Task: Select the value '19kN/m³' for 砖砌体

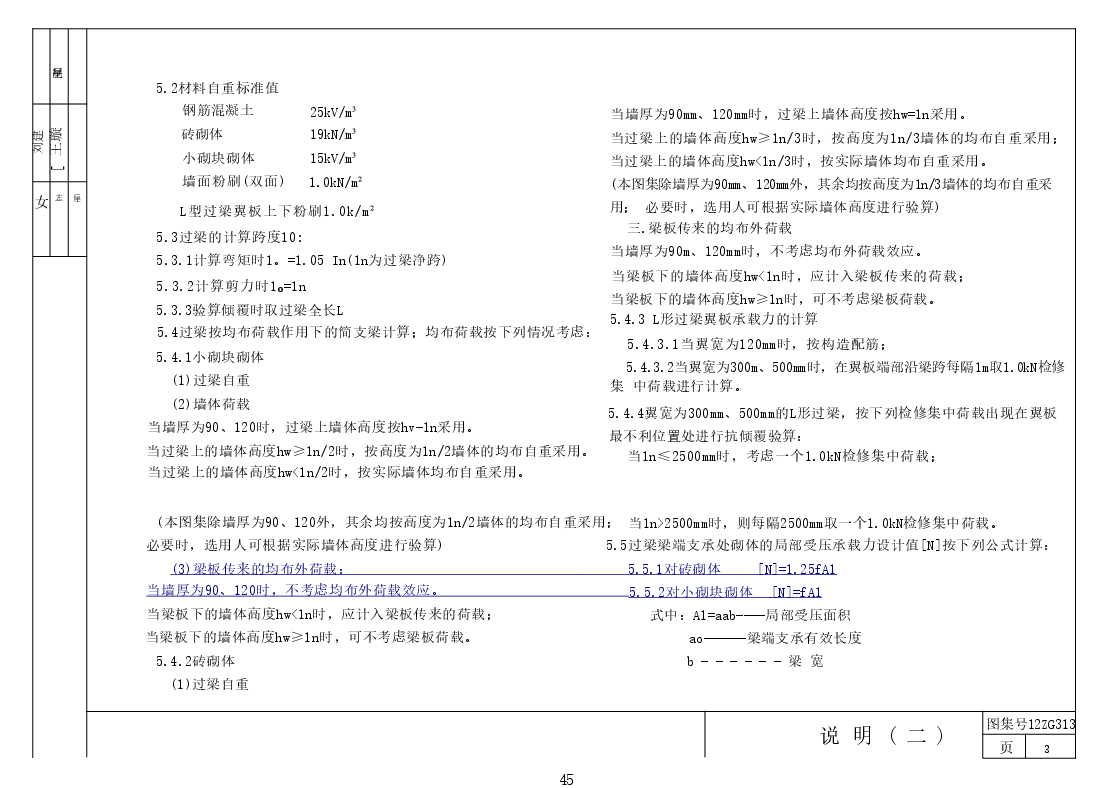Action: [x=333, y=134]
